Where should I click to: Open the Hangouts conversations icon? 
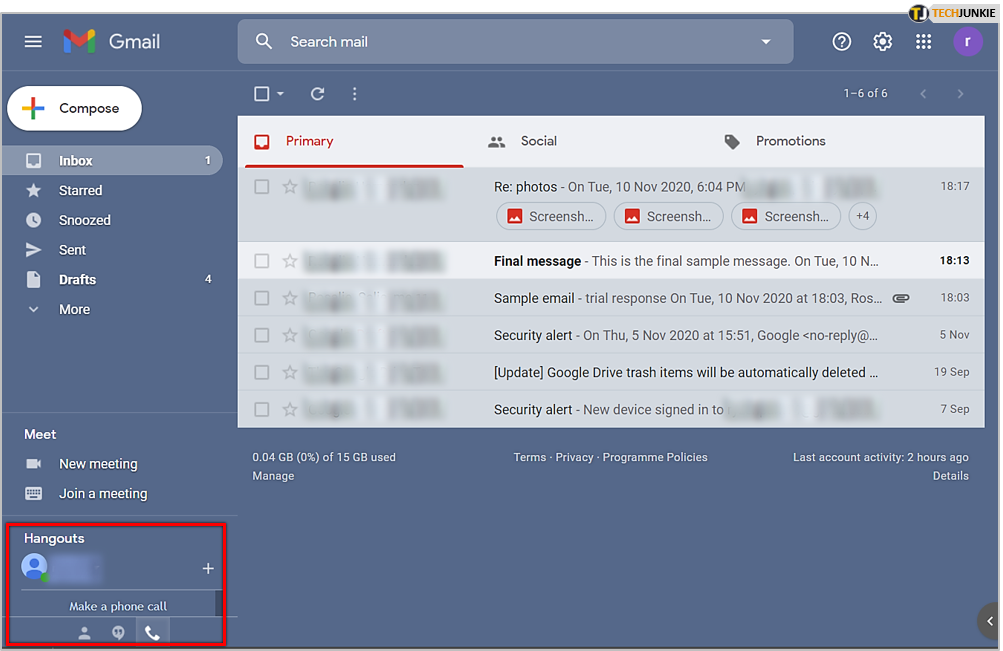click(118, 632)
